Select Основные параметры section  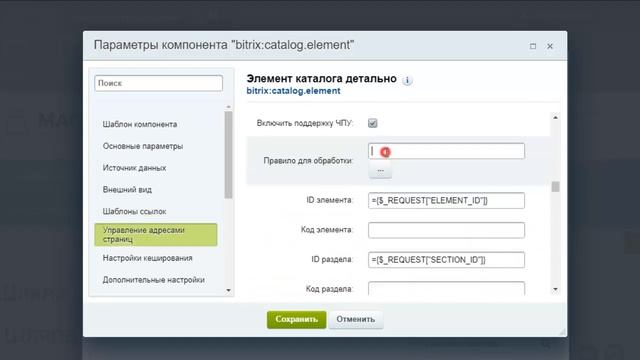coord(143,146)
